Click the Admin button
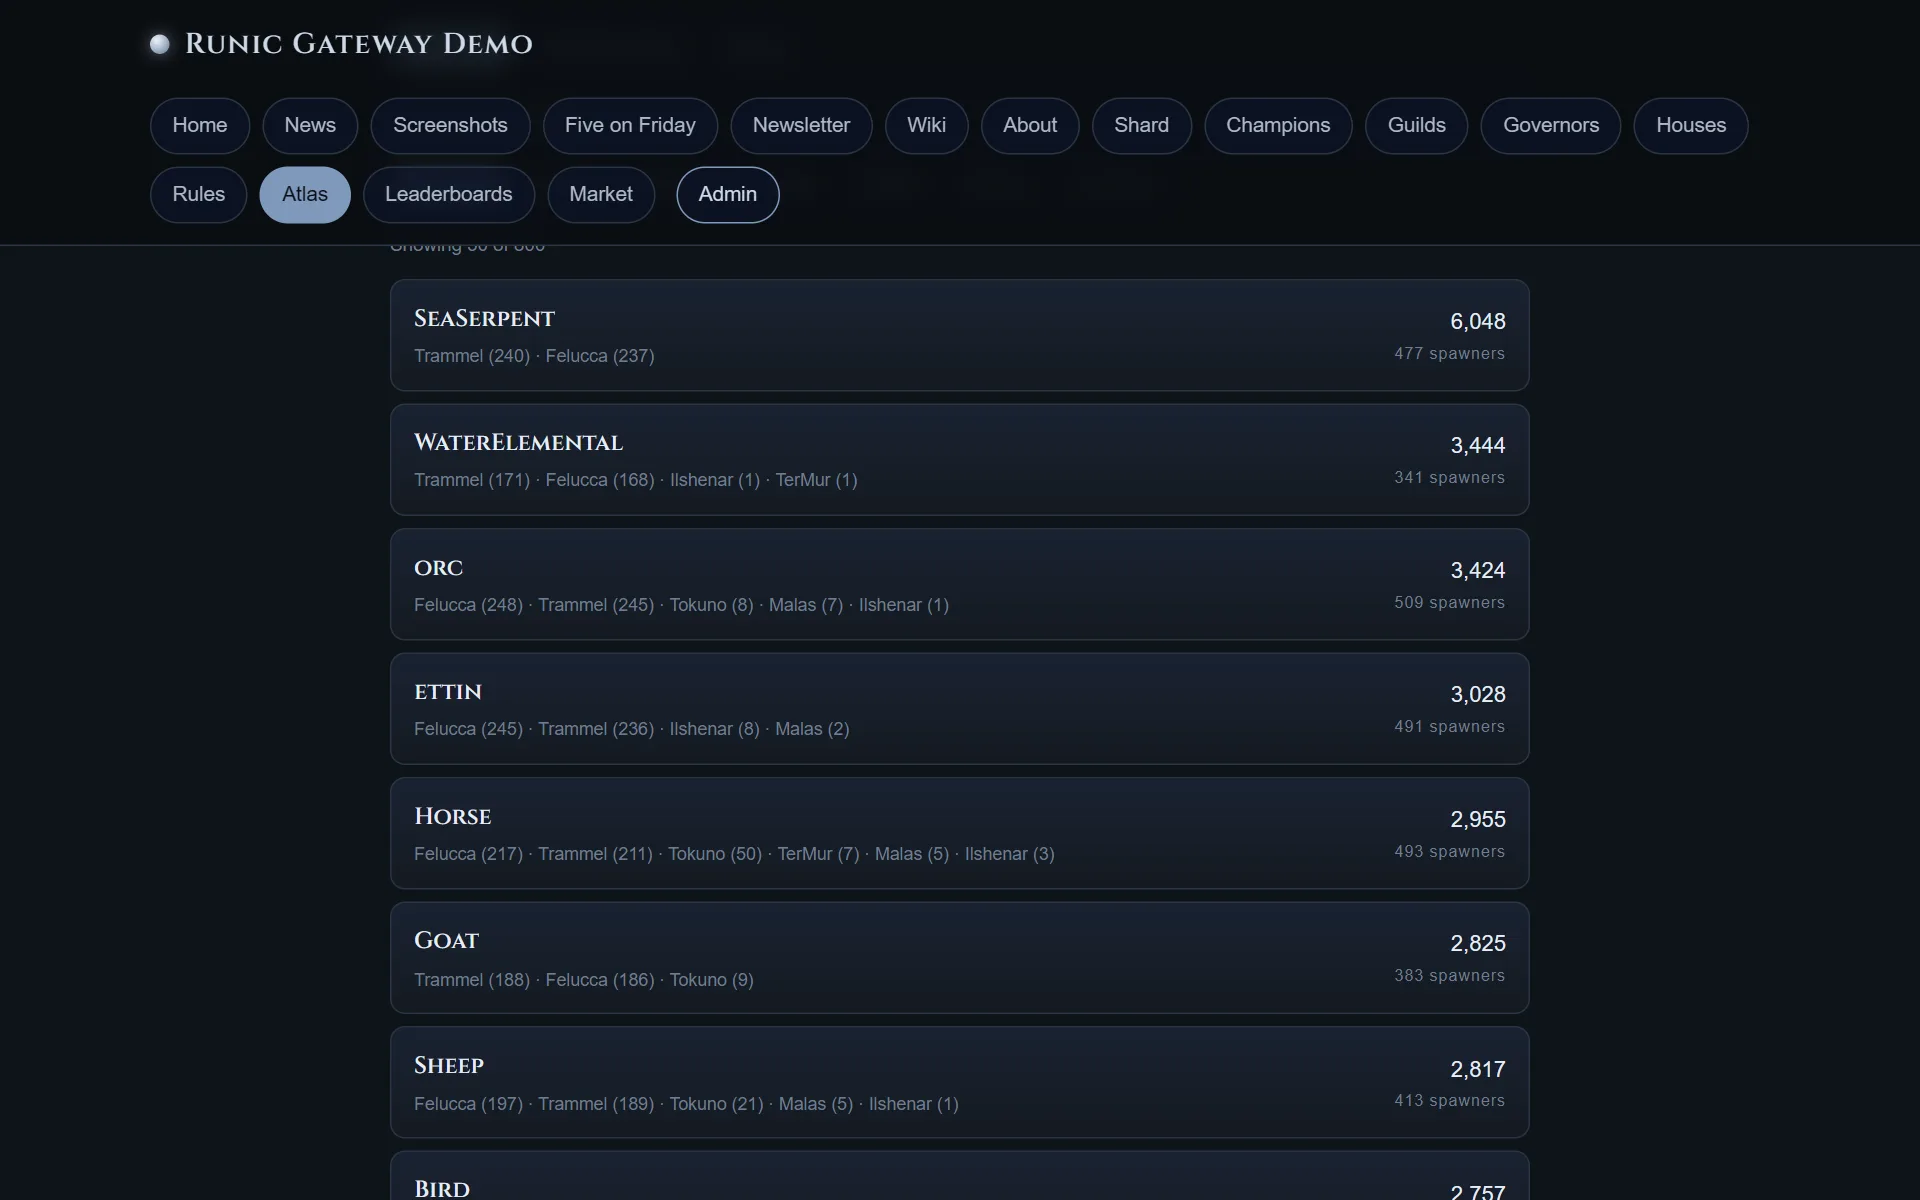1920x1200 pixels. point(728,195)
